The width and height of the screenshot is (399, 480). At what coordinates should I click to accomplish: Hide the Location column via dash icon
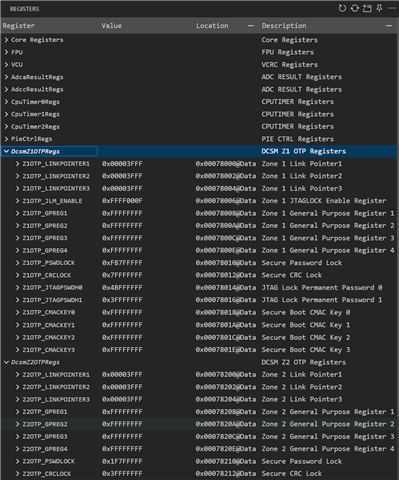(x=251, y=26)
